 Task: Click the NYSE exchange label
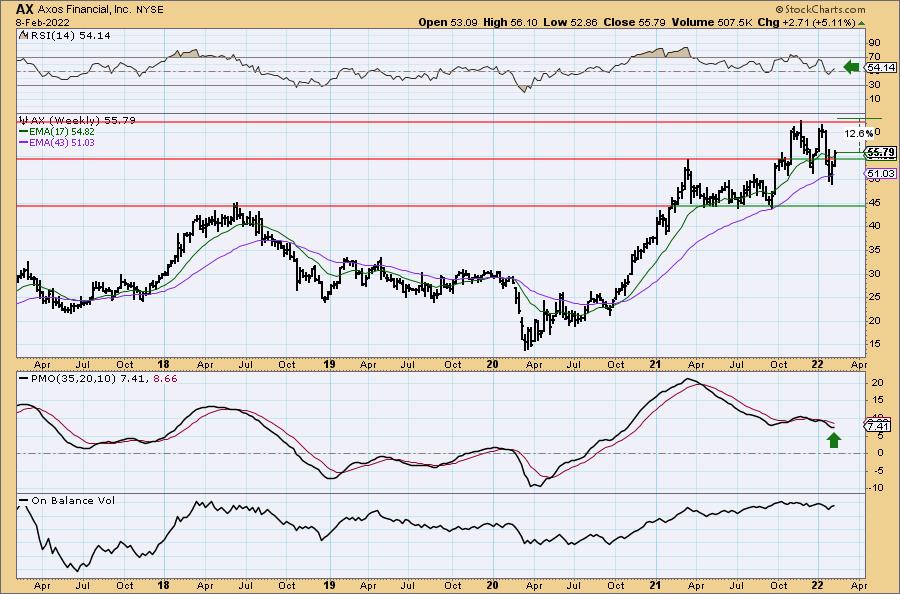(x=149, y=10)
